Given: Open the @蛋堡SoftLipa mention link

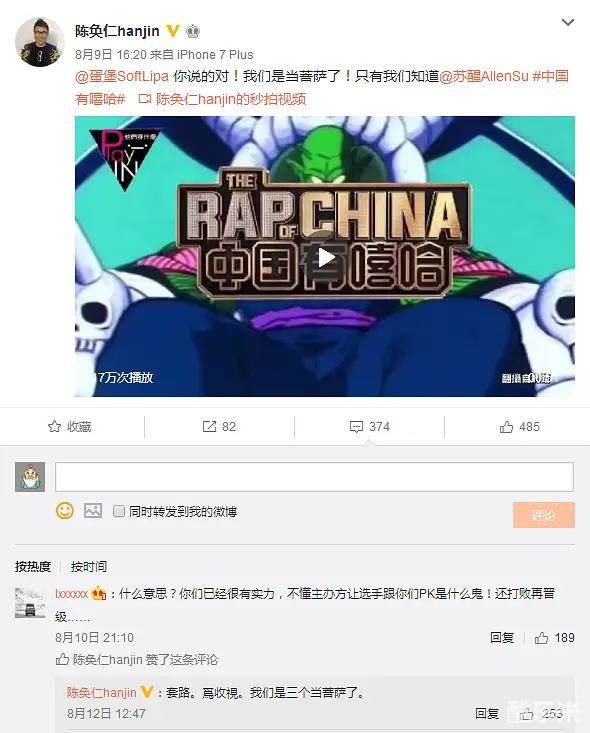Looking at the screenshot, I should click(x=122, y=76).
